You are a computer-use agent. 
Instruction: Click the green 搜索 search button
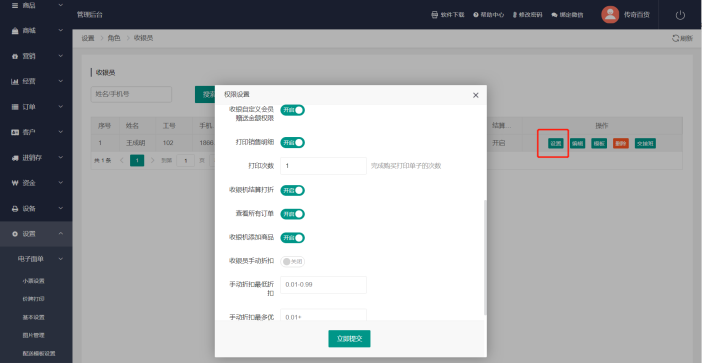click(x=205, y=94)
